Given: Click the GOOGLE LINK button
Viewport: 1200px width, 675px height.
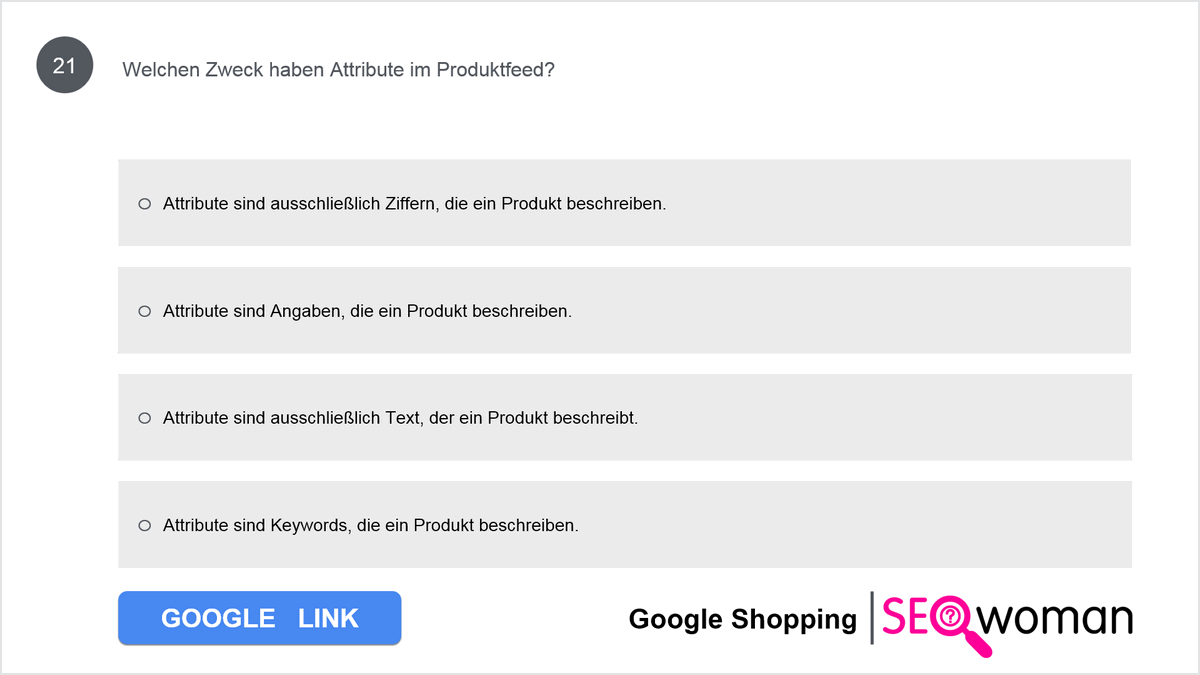Looking at the screenshot, I should tap(260, 618).
